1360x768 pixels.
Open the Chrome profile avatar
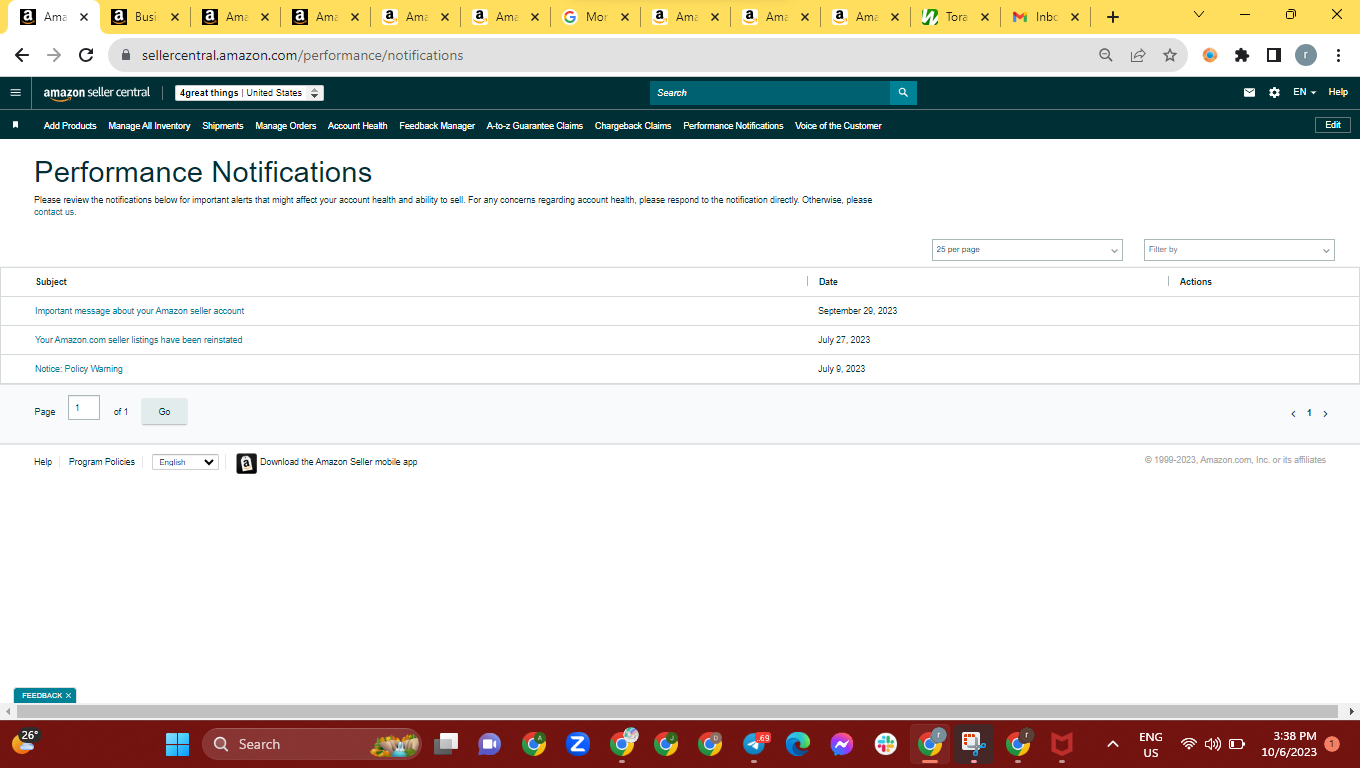point(1306,55)
